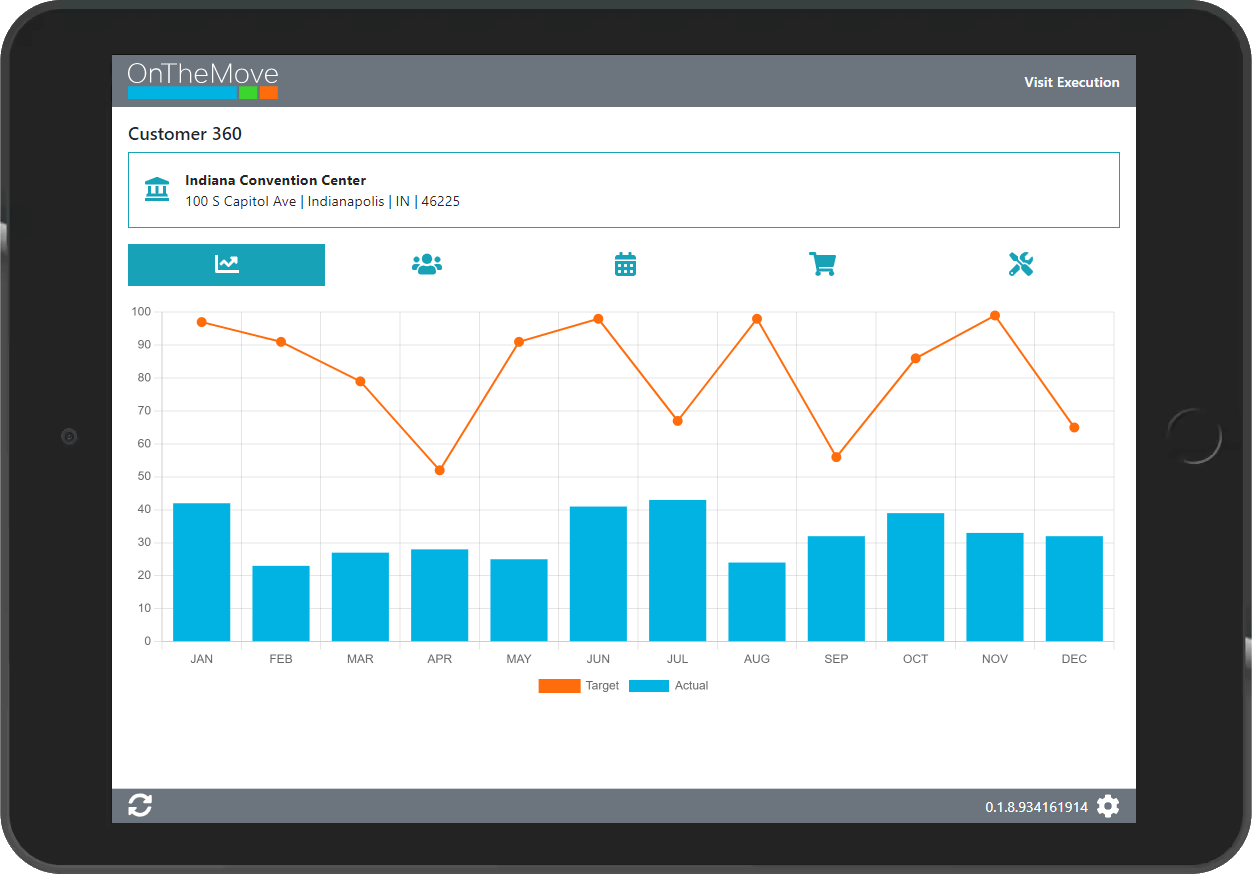
Task: Select the JUL actual bar
Action: (677, 570)
